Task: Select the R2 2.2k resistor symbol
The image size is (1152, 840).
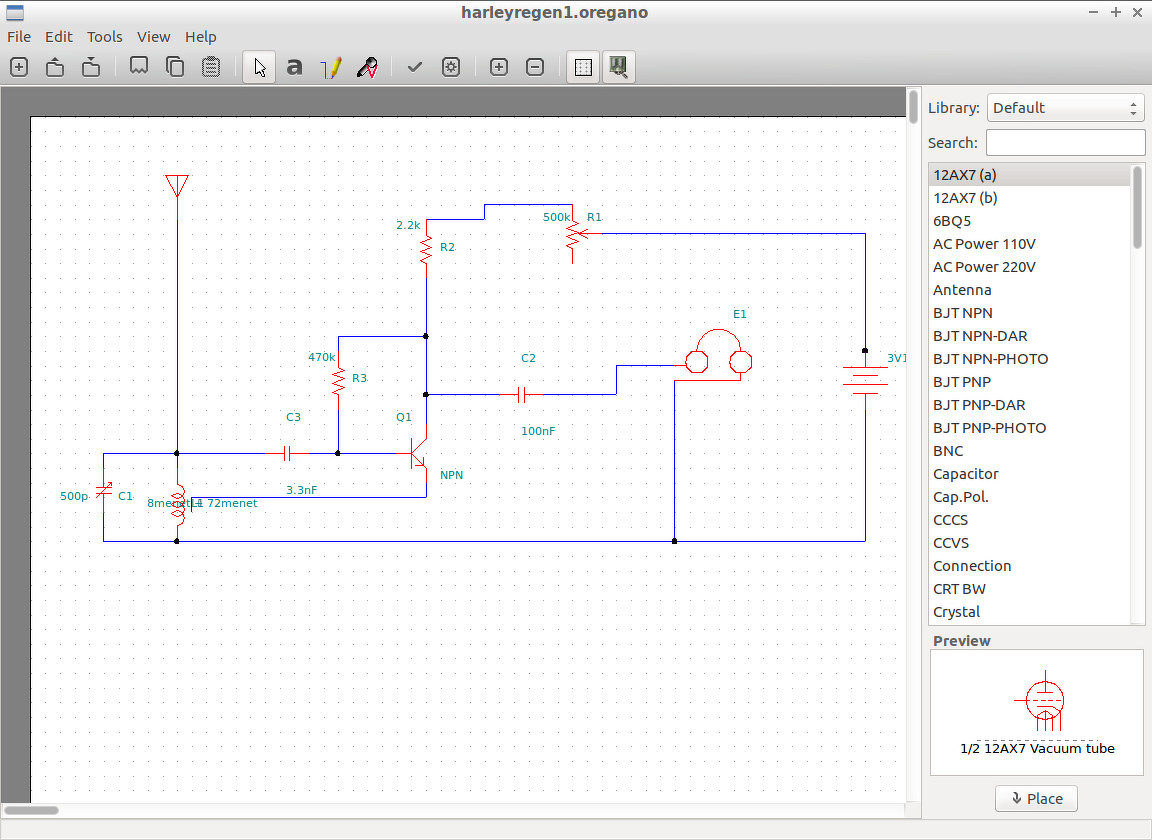Action: tap(426, 248)
